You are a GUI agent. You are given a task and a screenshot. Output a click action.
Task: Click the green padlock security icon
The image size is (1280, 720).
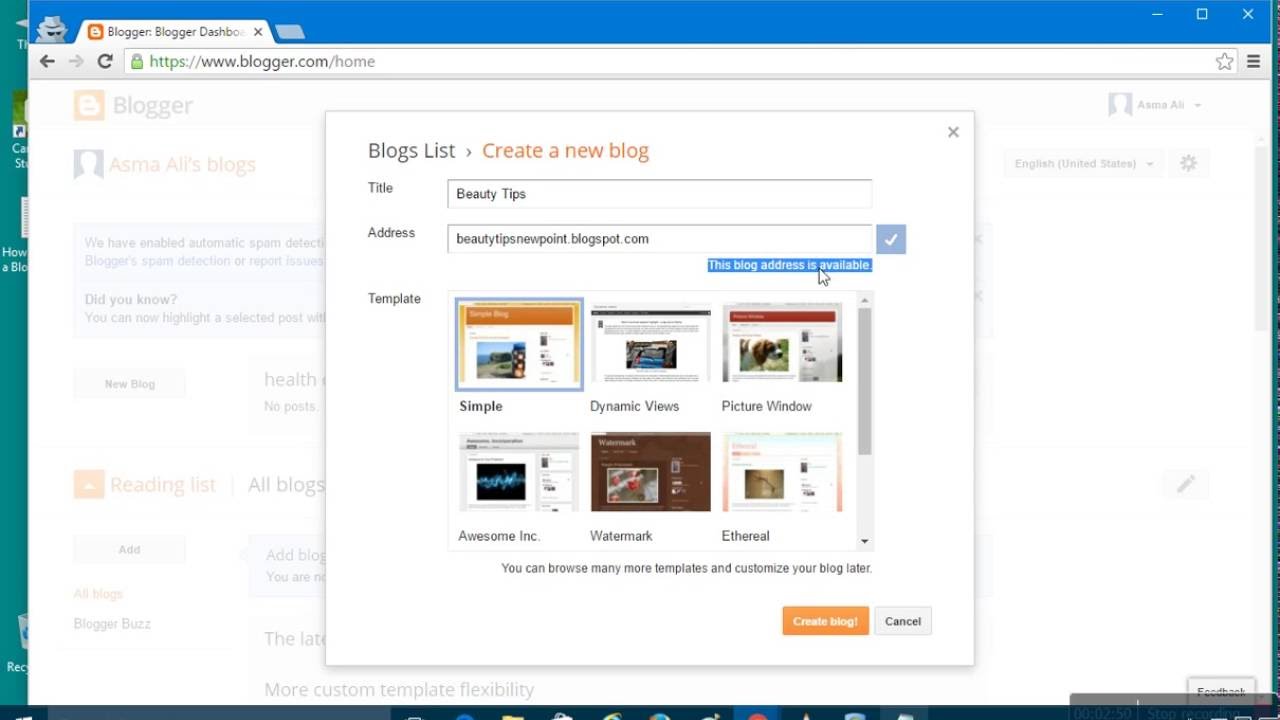pyautogui.click(x=138, y=61)
